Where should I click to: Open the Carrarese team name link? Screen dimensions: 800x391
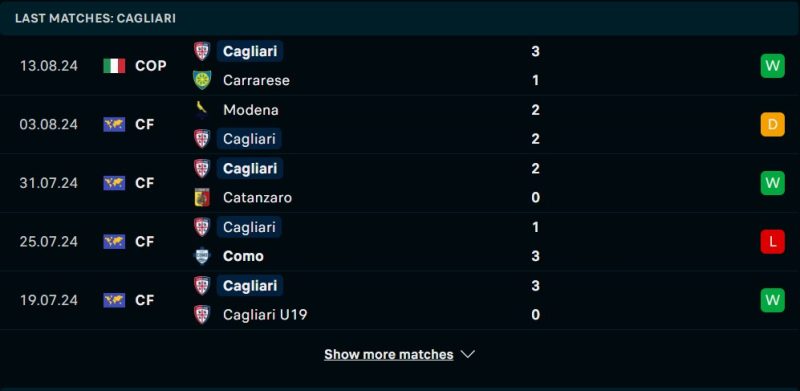coord(256,80)
